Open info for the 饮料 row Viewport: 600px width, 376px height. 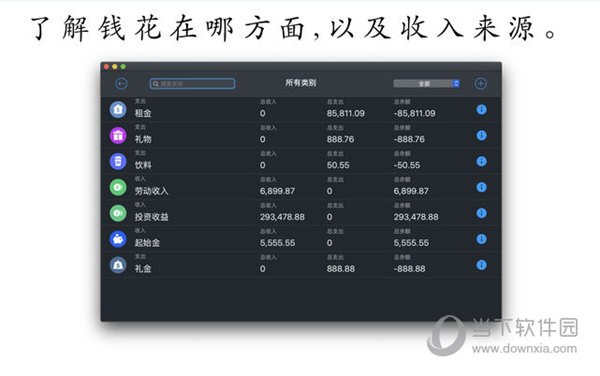click(481, 161)
